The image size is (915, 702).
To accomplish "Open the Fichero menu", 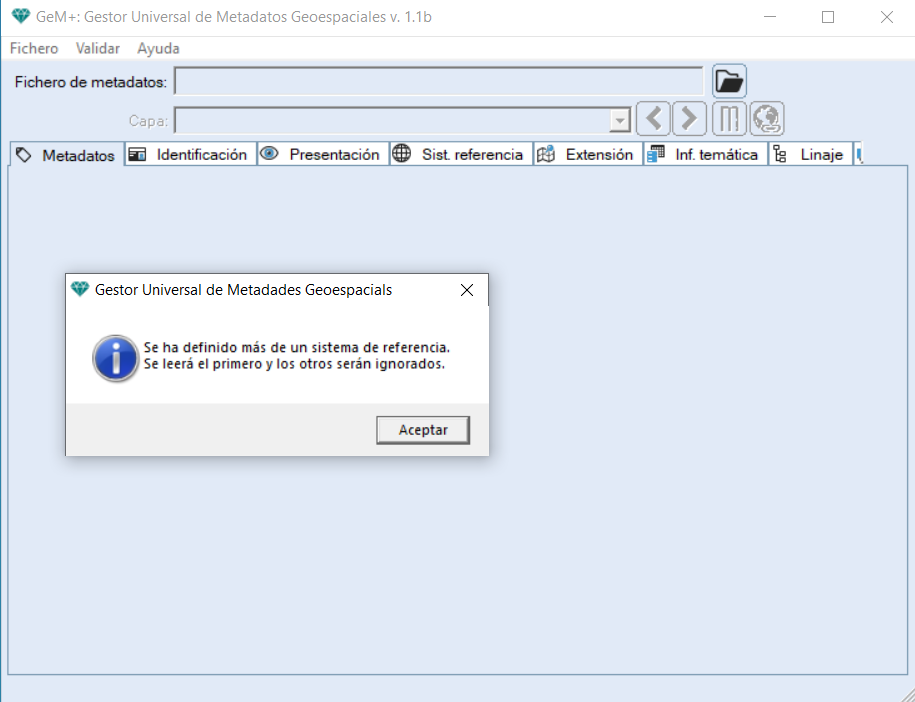I will click(34, 48).
